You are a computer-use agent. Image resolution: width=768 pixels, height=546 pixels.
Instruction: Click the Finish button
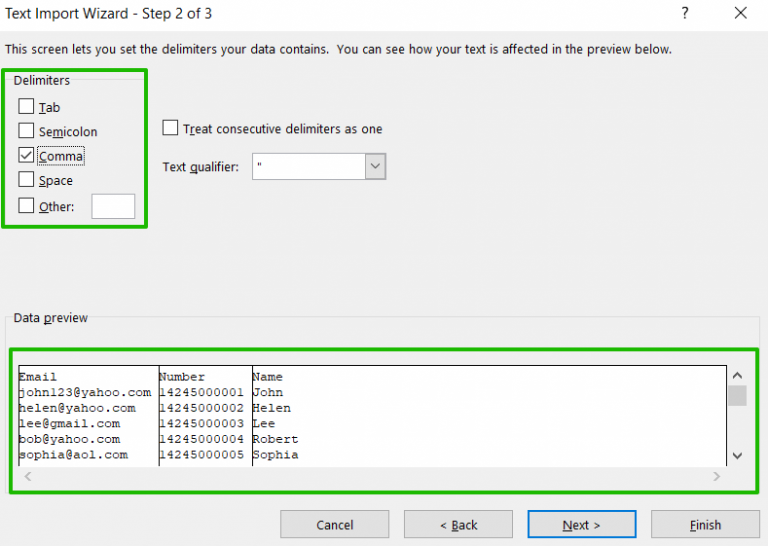tap(705, 525)
